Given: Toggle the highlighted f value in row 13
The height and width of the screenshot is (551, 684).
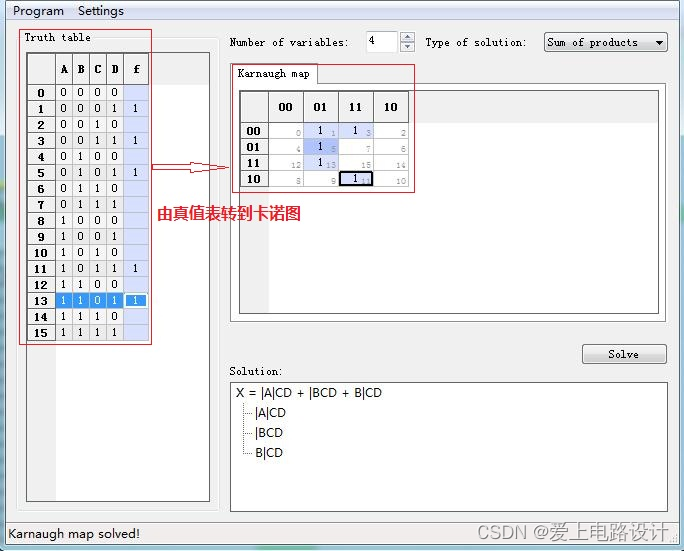Looking at the screenshot, I should (x=135, y=301).
